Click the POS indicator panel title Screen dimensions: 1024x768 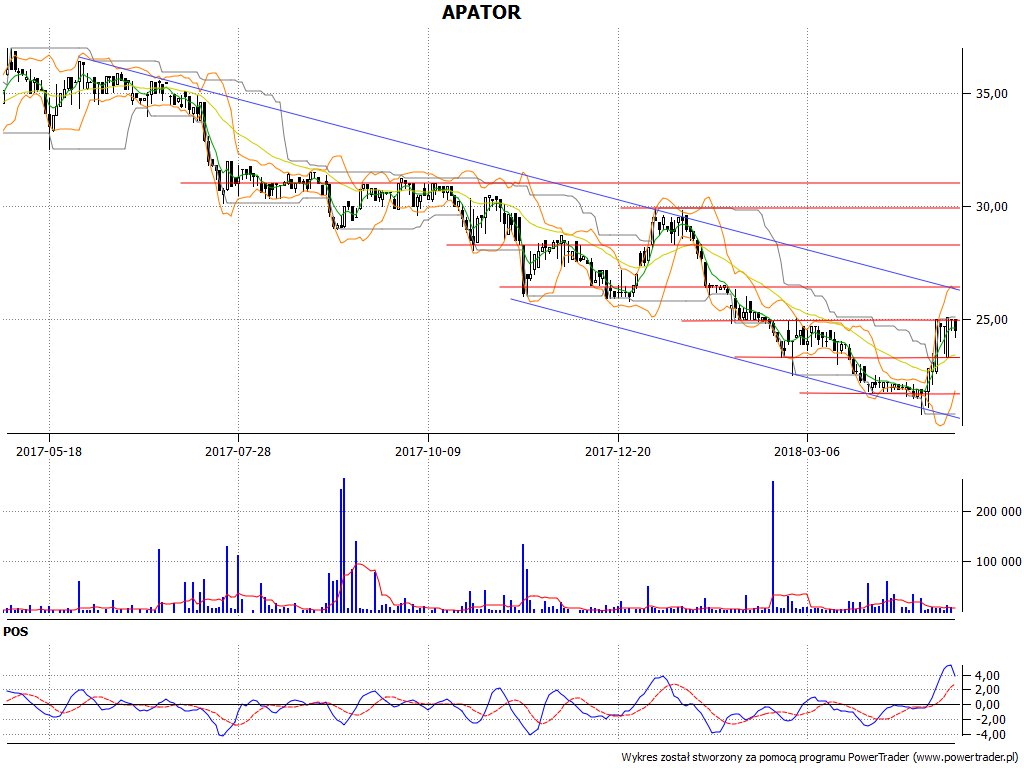[x=16, y=632]
